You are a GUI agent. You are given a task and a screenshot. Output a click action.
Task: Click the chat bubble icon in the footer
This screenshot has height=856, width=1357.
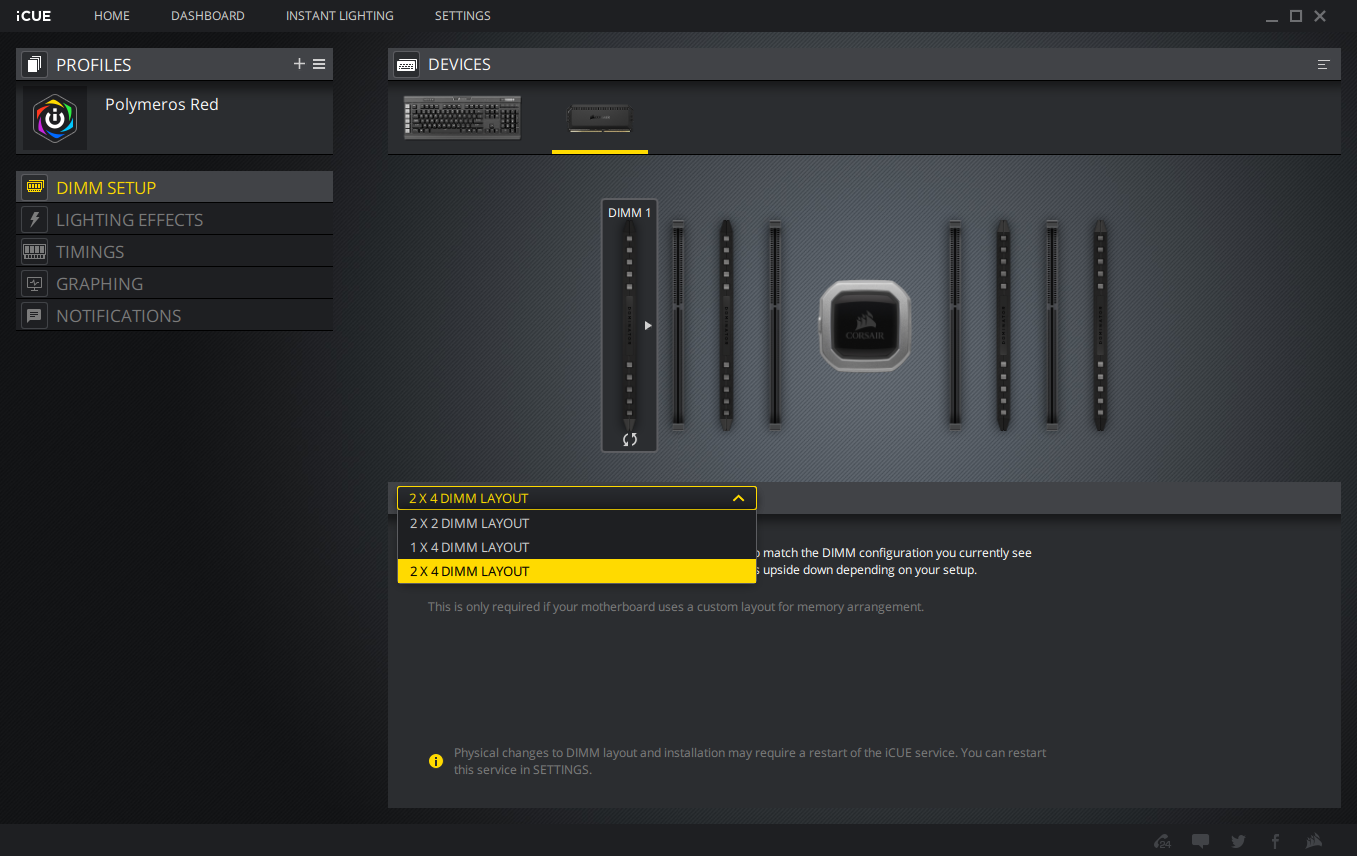[1201, 841]
